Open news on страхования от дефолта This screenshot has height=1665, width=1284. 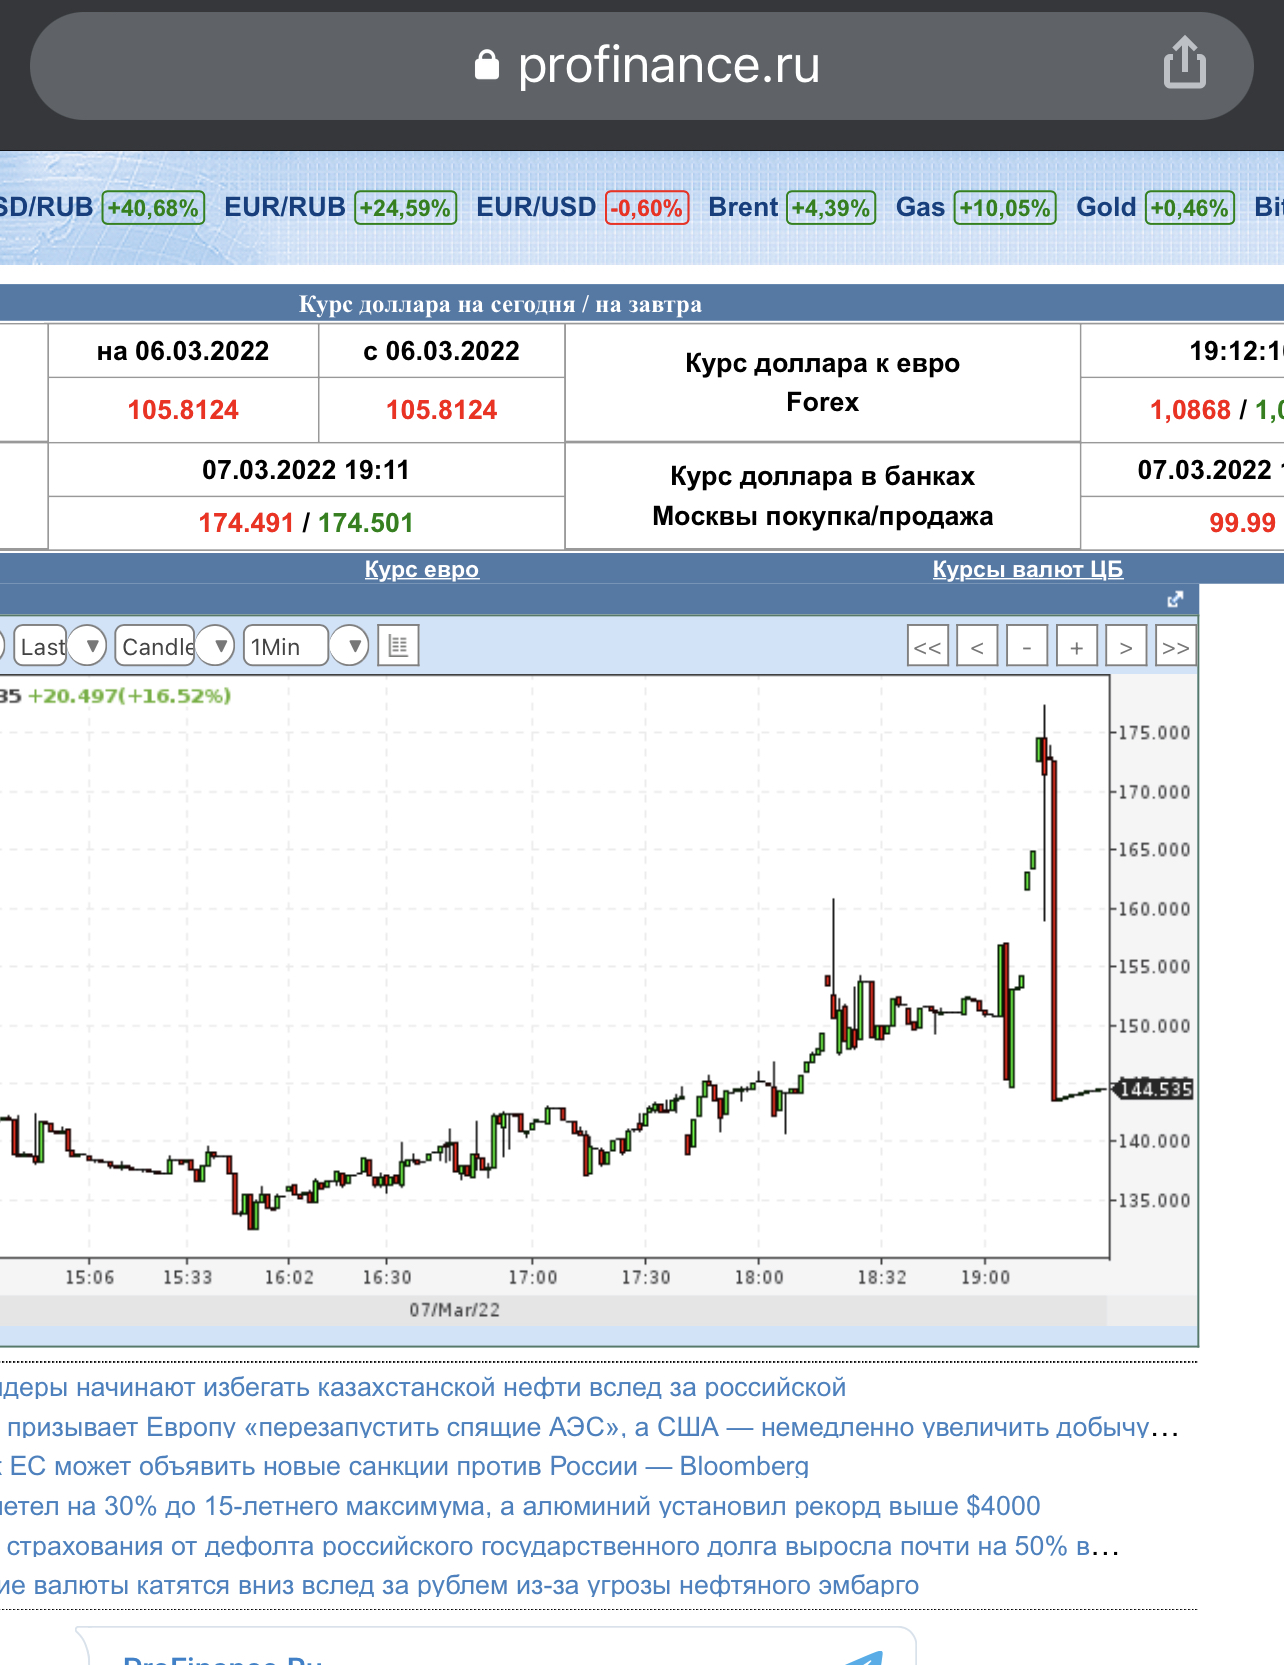point(560,1546)
